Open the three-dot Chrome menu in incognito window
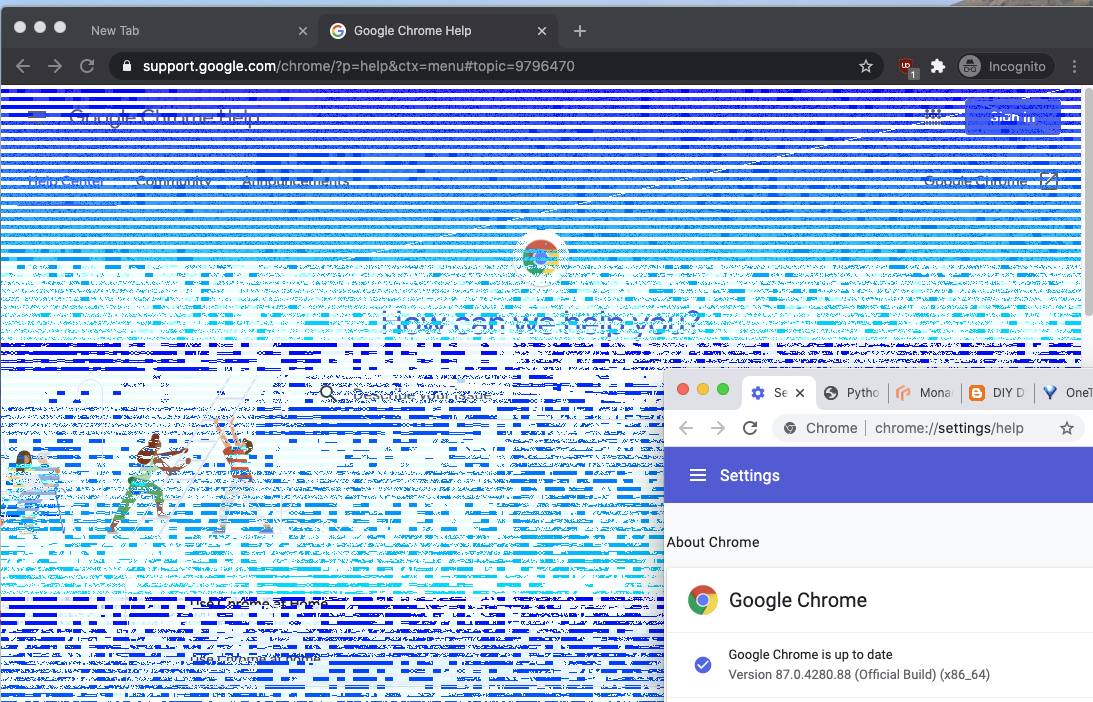This screenshot has width=1093, height=702. (x=1074, y=66)
